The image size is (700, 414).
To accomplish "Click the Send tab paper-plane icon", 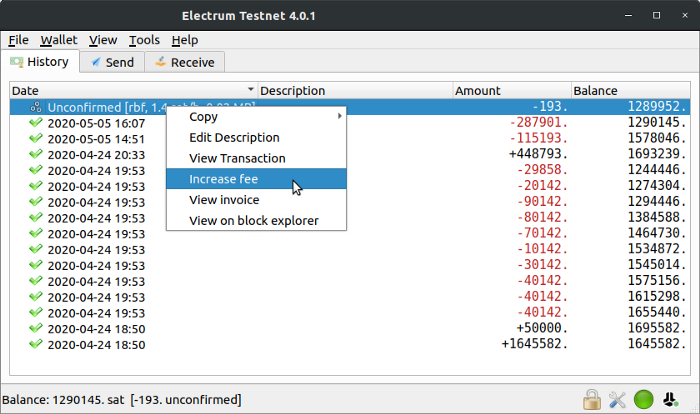I will pos(96,62).
